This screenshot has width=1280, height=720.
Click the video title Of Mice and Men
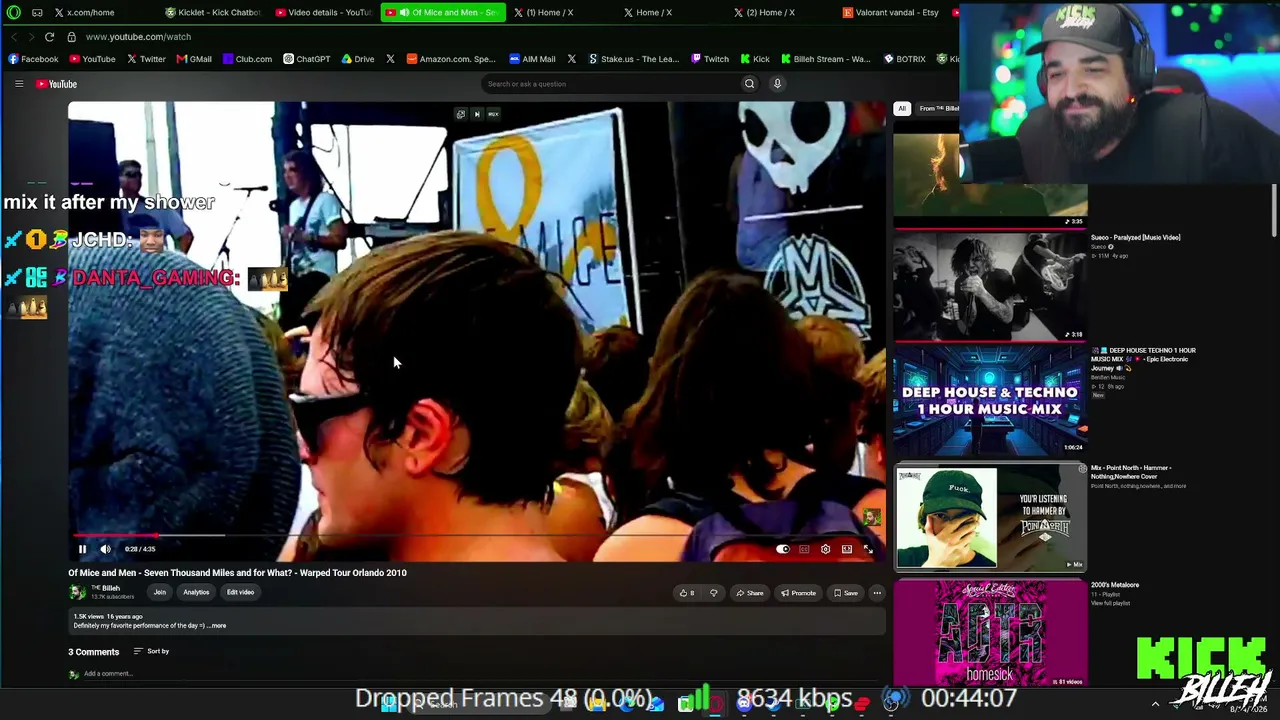(237, 573)
